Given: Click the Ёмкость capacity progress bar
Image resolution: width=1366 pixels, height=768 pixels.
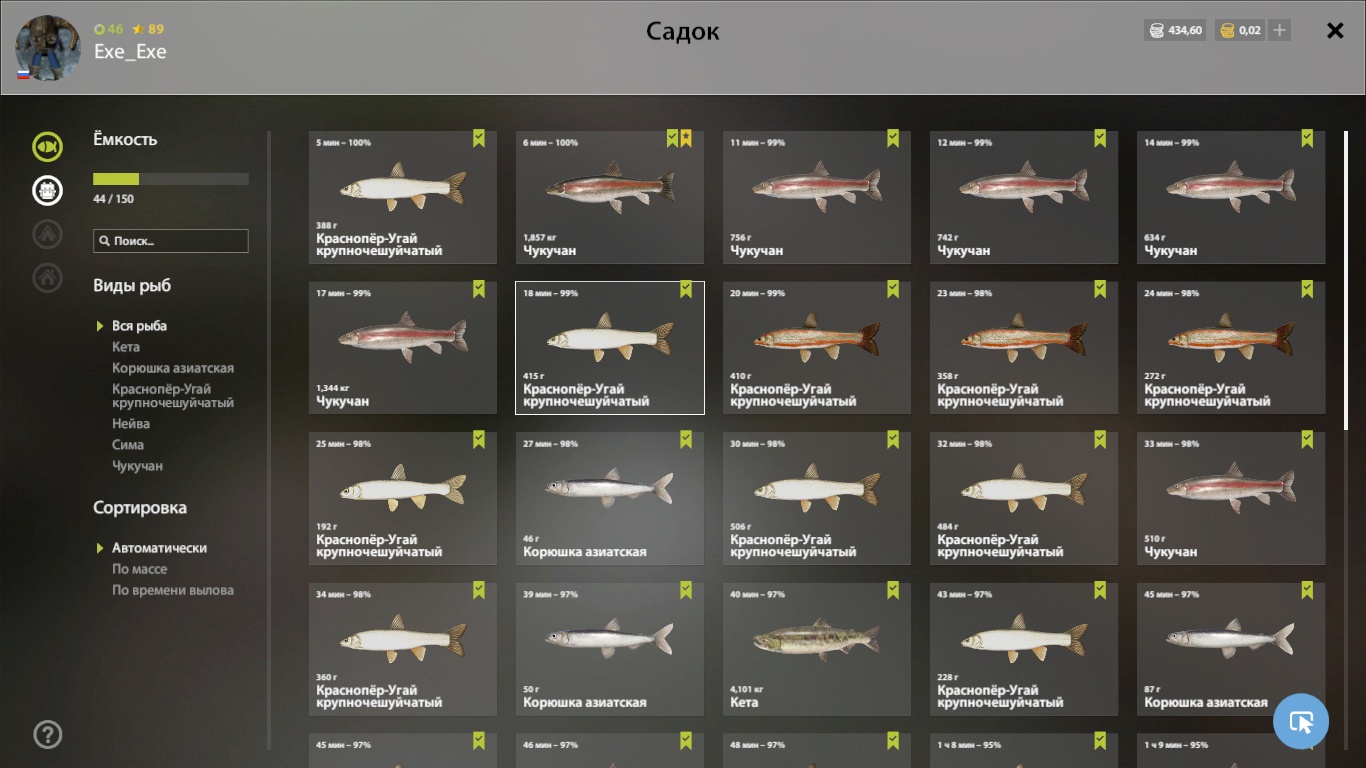Looking at the screenshot, I should 171,179.
